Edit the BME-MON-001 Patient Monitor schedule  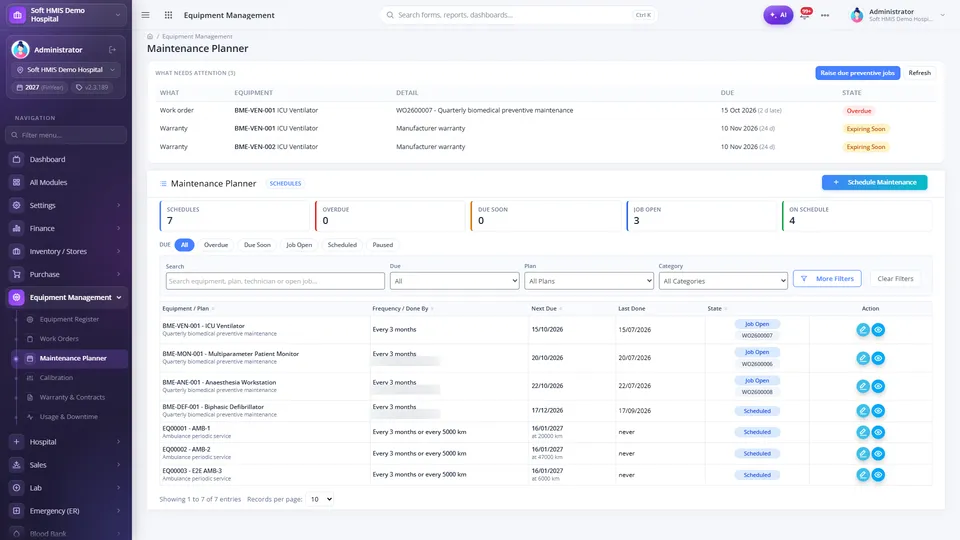click(863, 358)
